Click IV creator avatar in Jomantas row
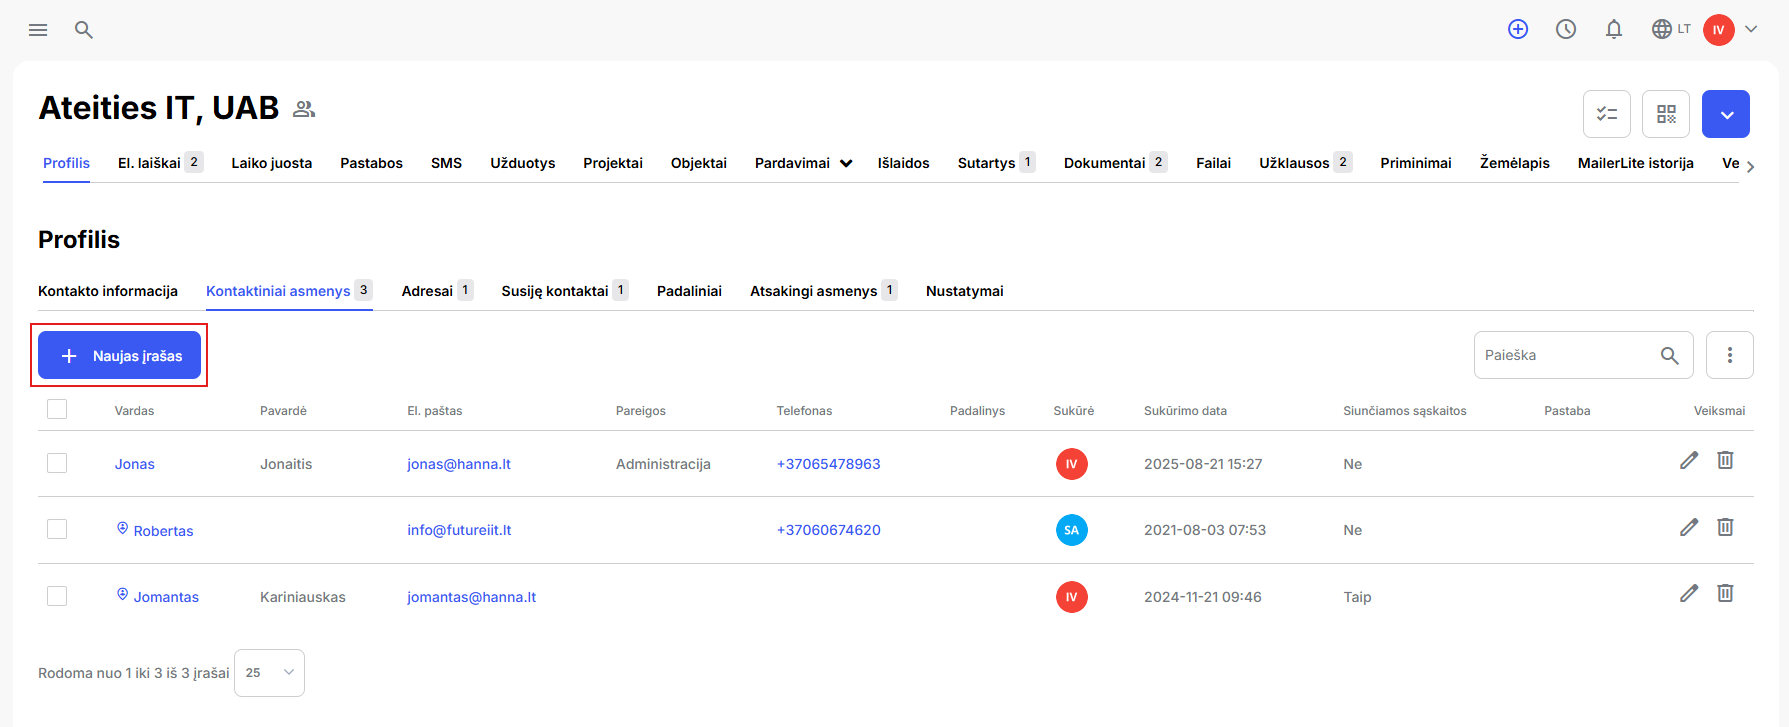 [x=1072, y=597]
